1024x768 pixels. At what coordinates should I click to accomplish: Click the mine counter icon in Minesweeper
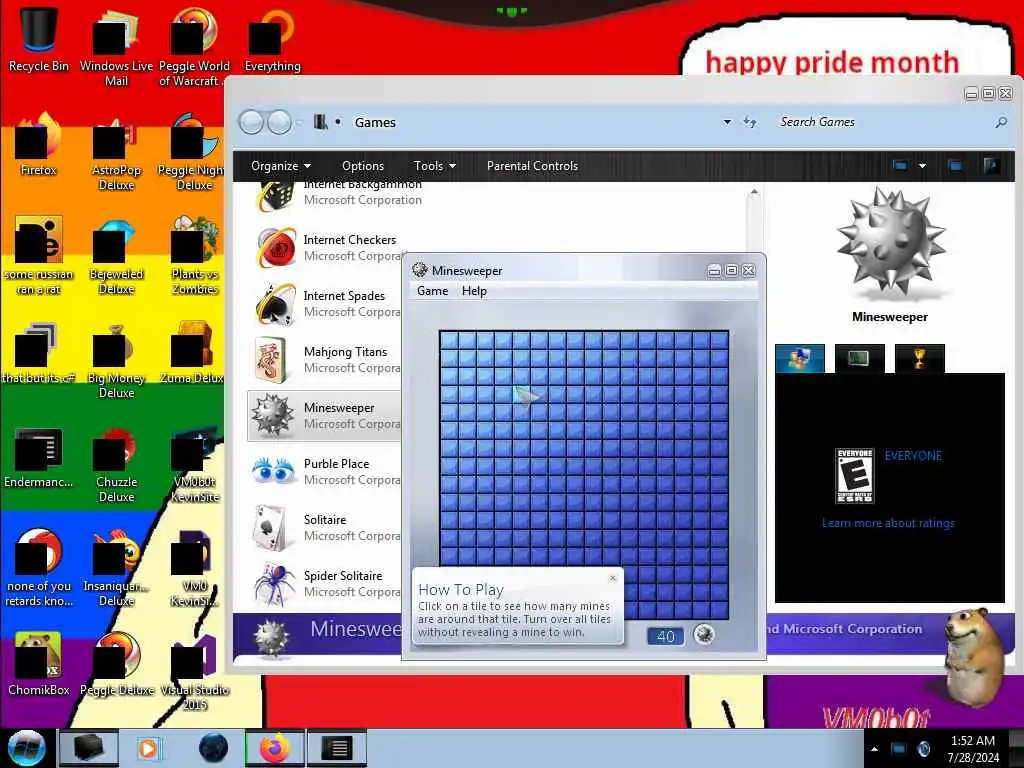pos(703,634)
